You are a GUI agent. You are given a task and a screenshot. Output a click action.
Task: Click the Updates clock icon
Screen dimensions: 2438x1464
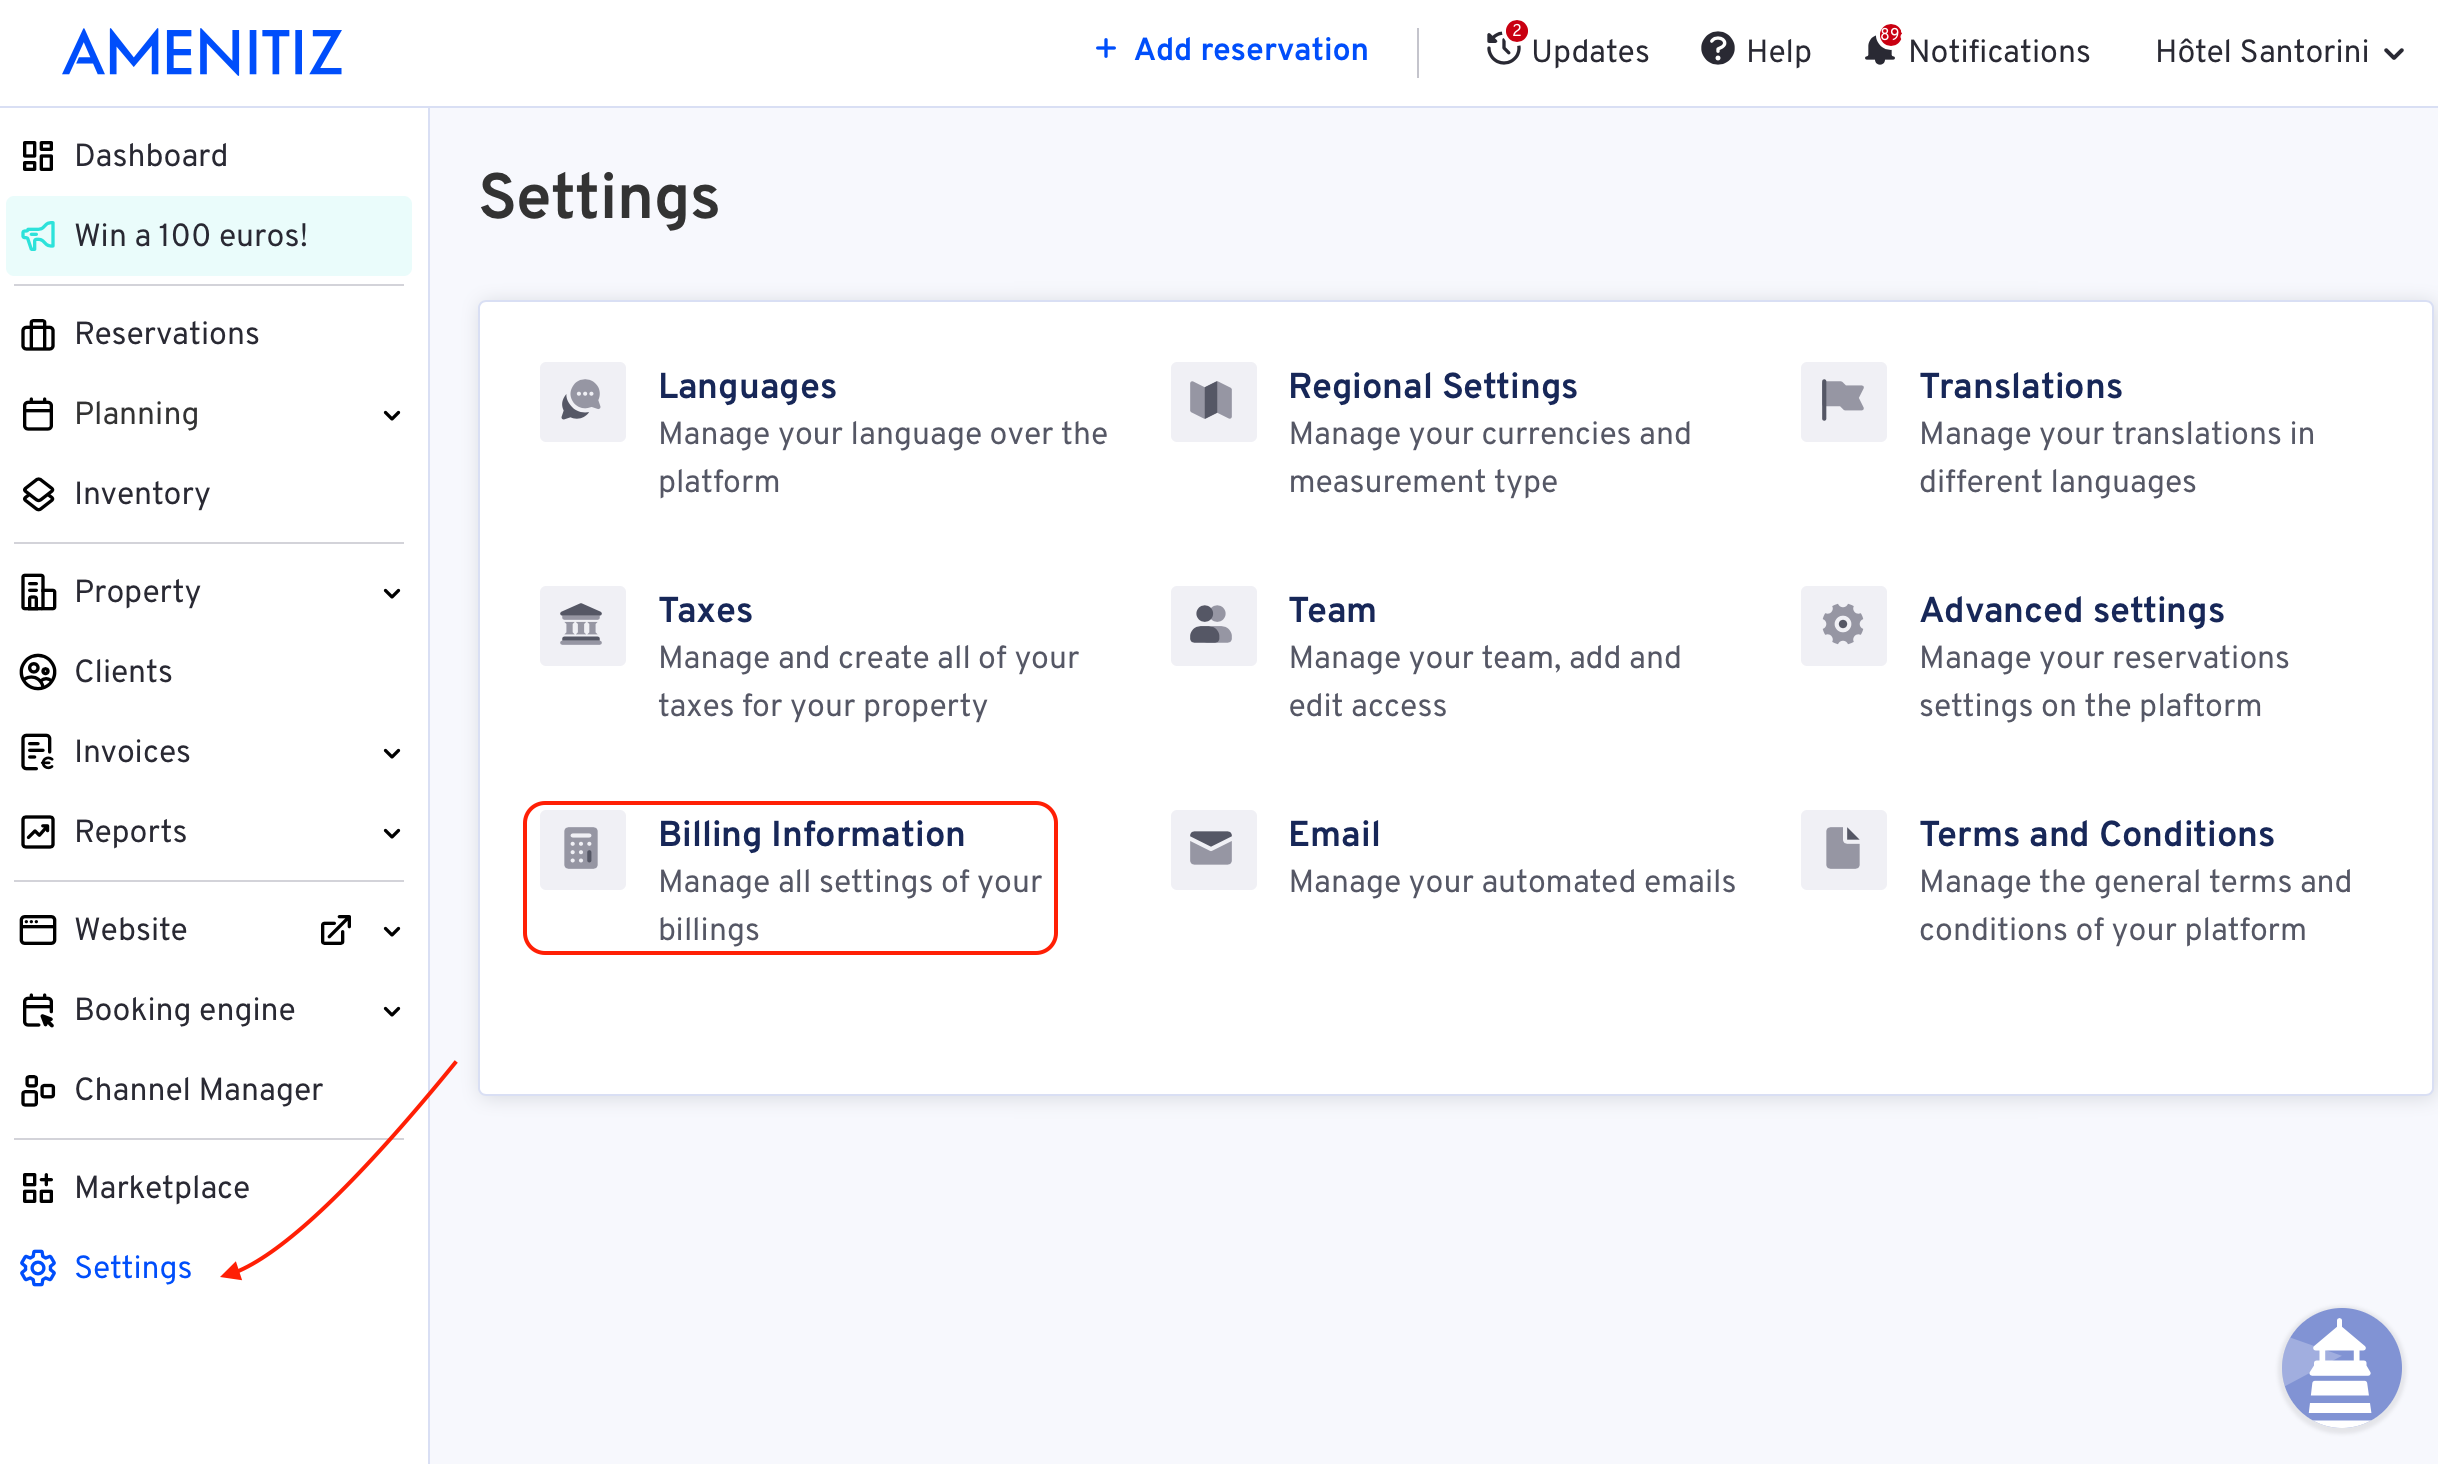pos(1503,48)
